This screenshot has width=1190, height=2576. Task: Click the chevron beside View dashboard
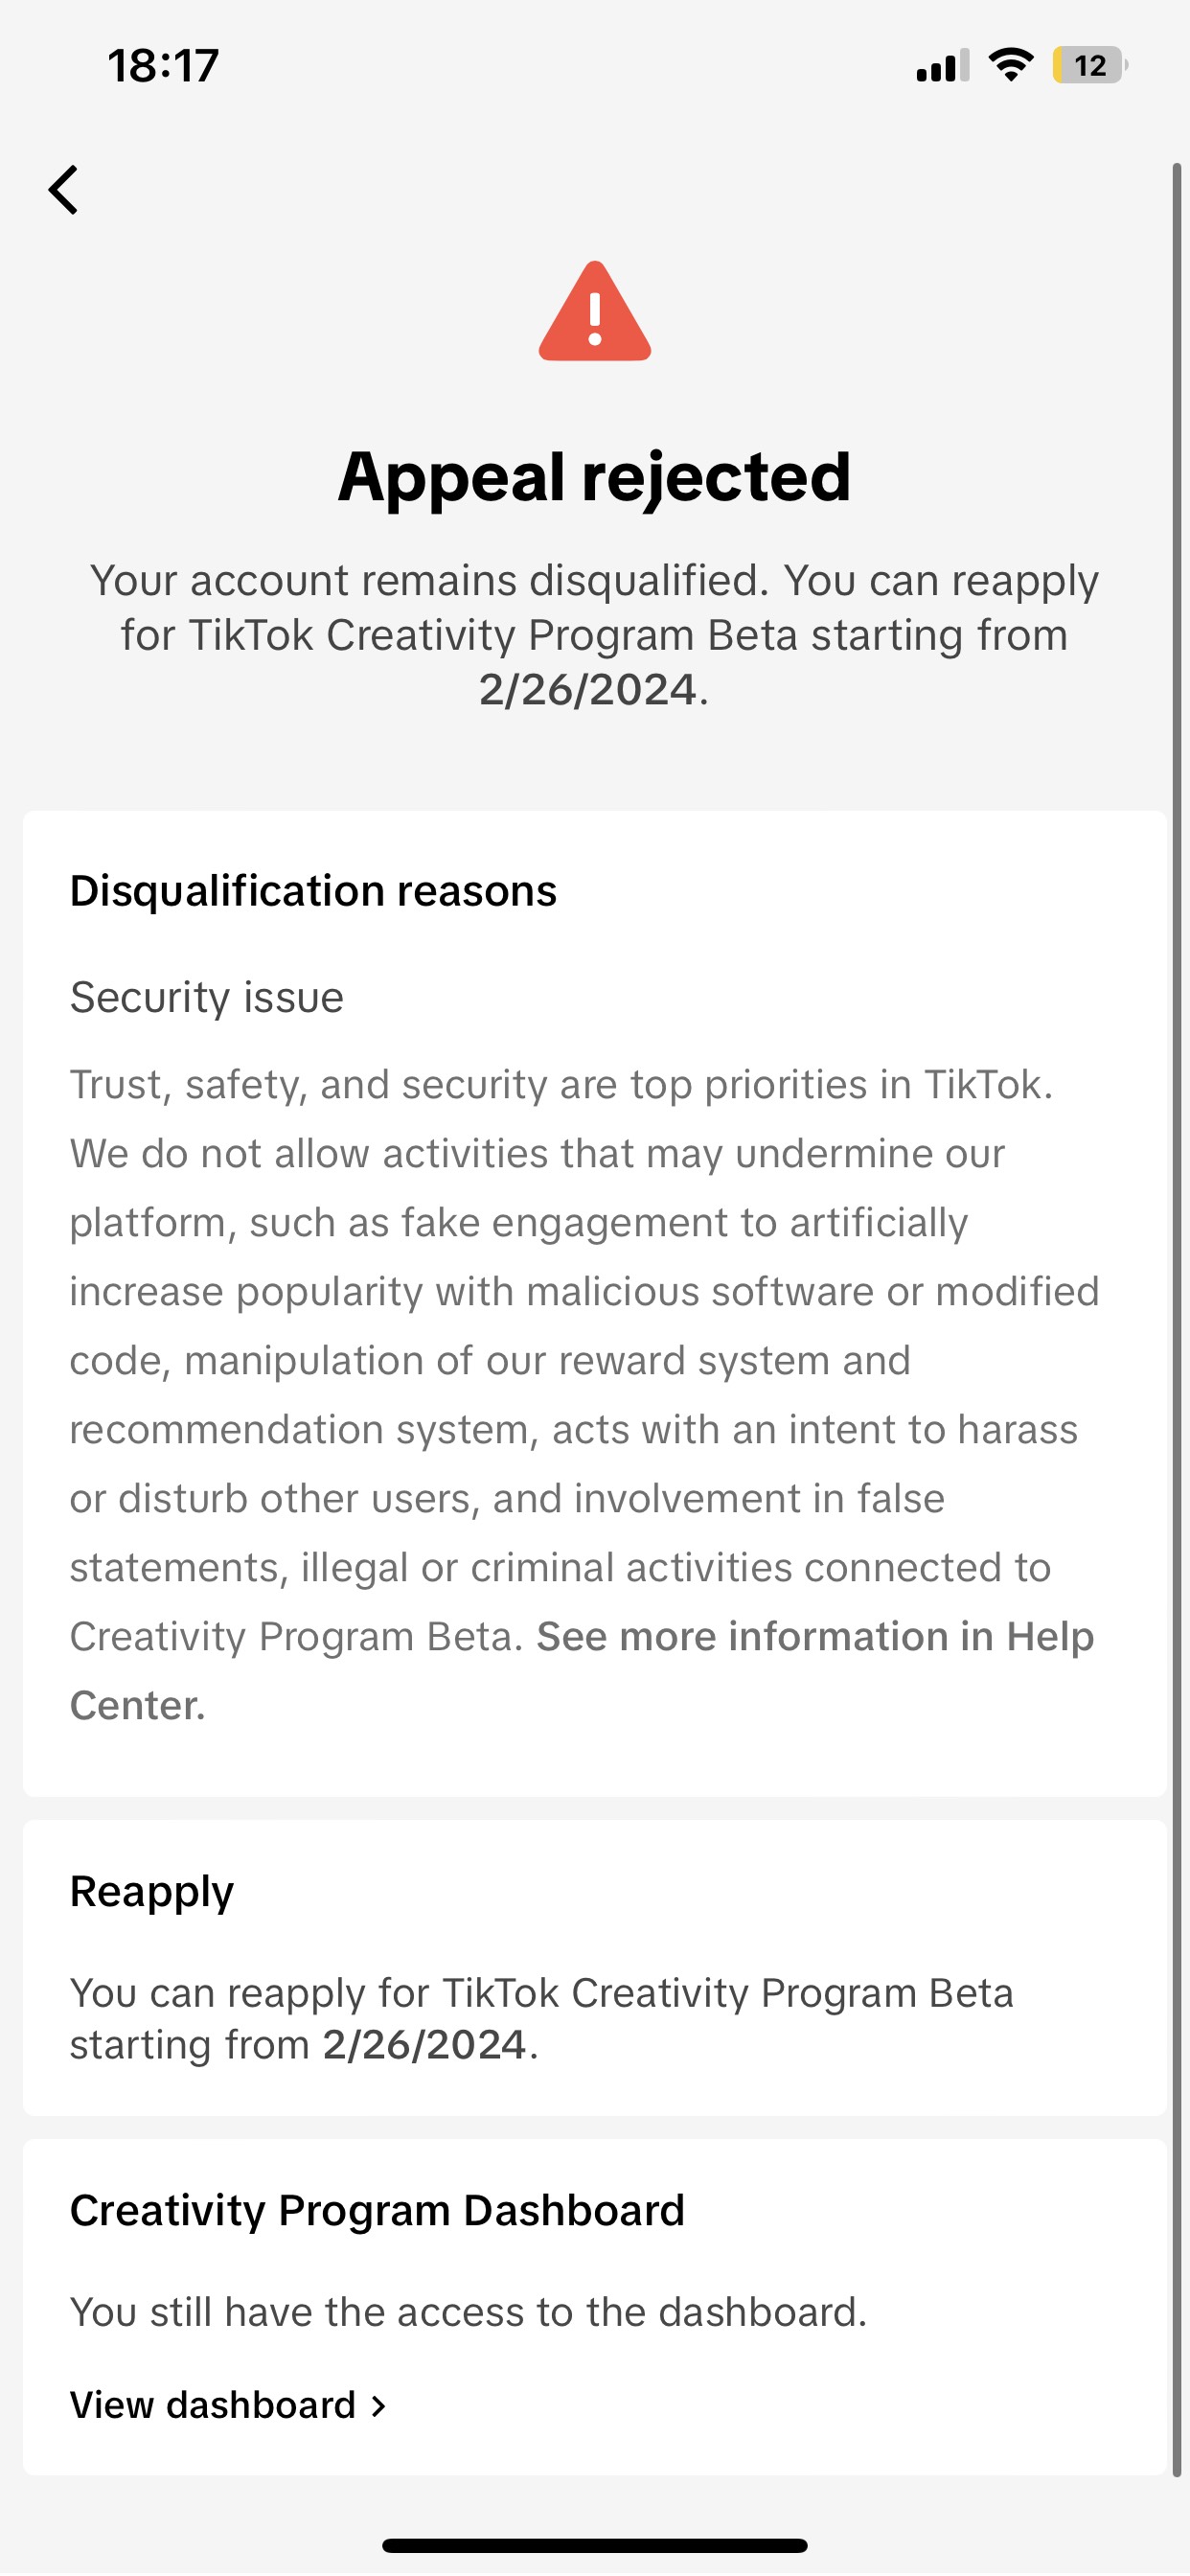point(378,2406)
